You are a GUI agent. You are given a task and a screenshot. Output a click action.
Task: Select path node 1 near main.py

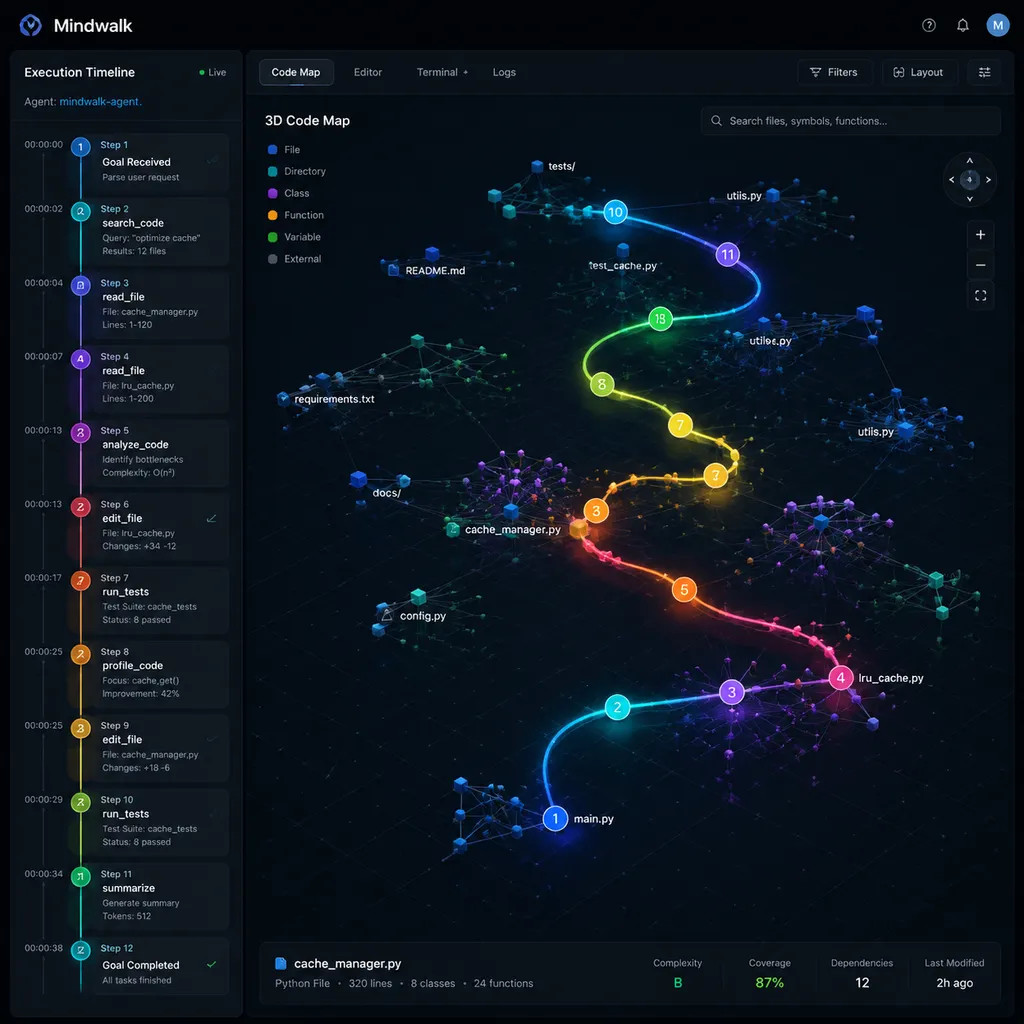(x=555, y=818)
